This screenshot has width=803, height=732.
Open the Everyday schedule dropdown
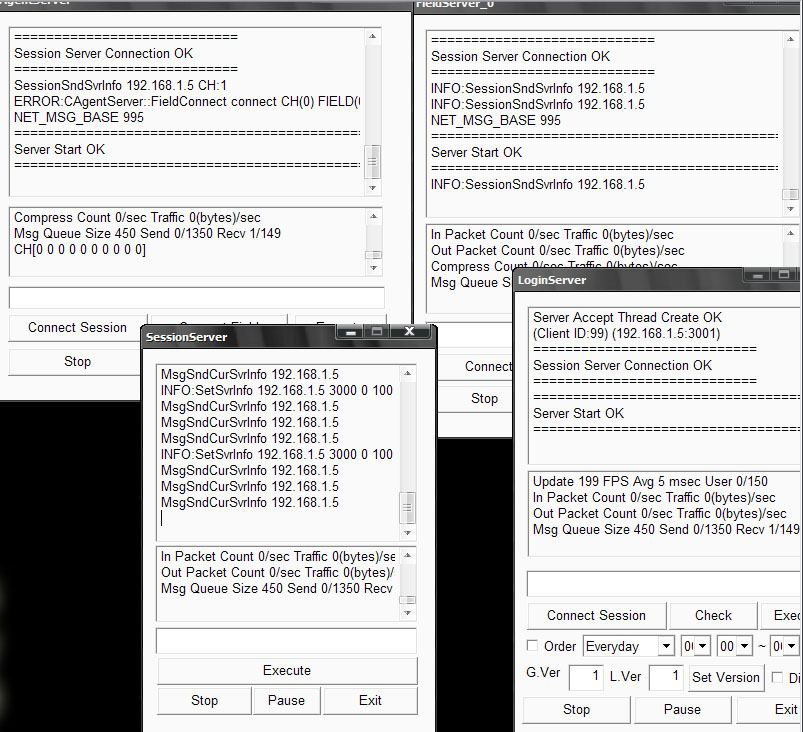pyautogui.click(x=666, y=646)
